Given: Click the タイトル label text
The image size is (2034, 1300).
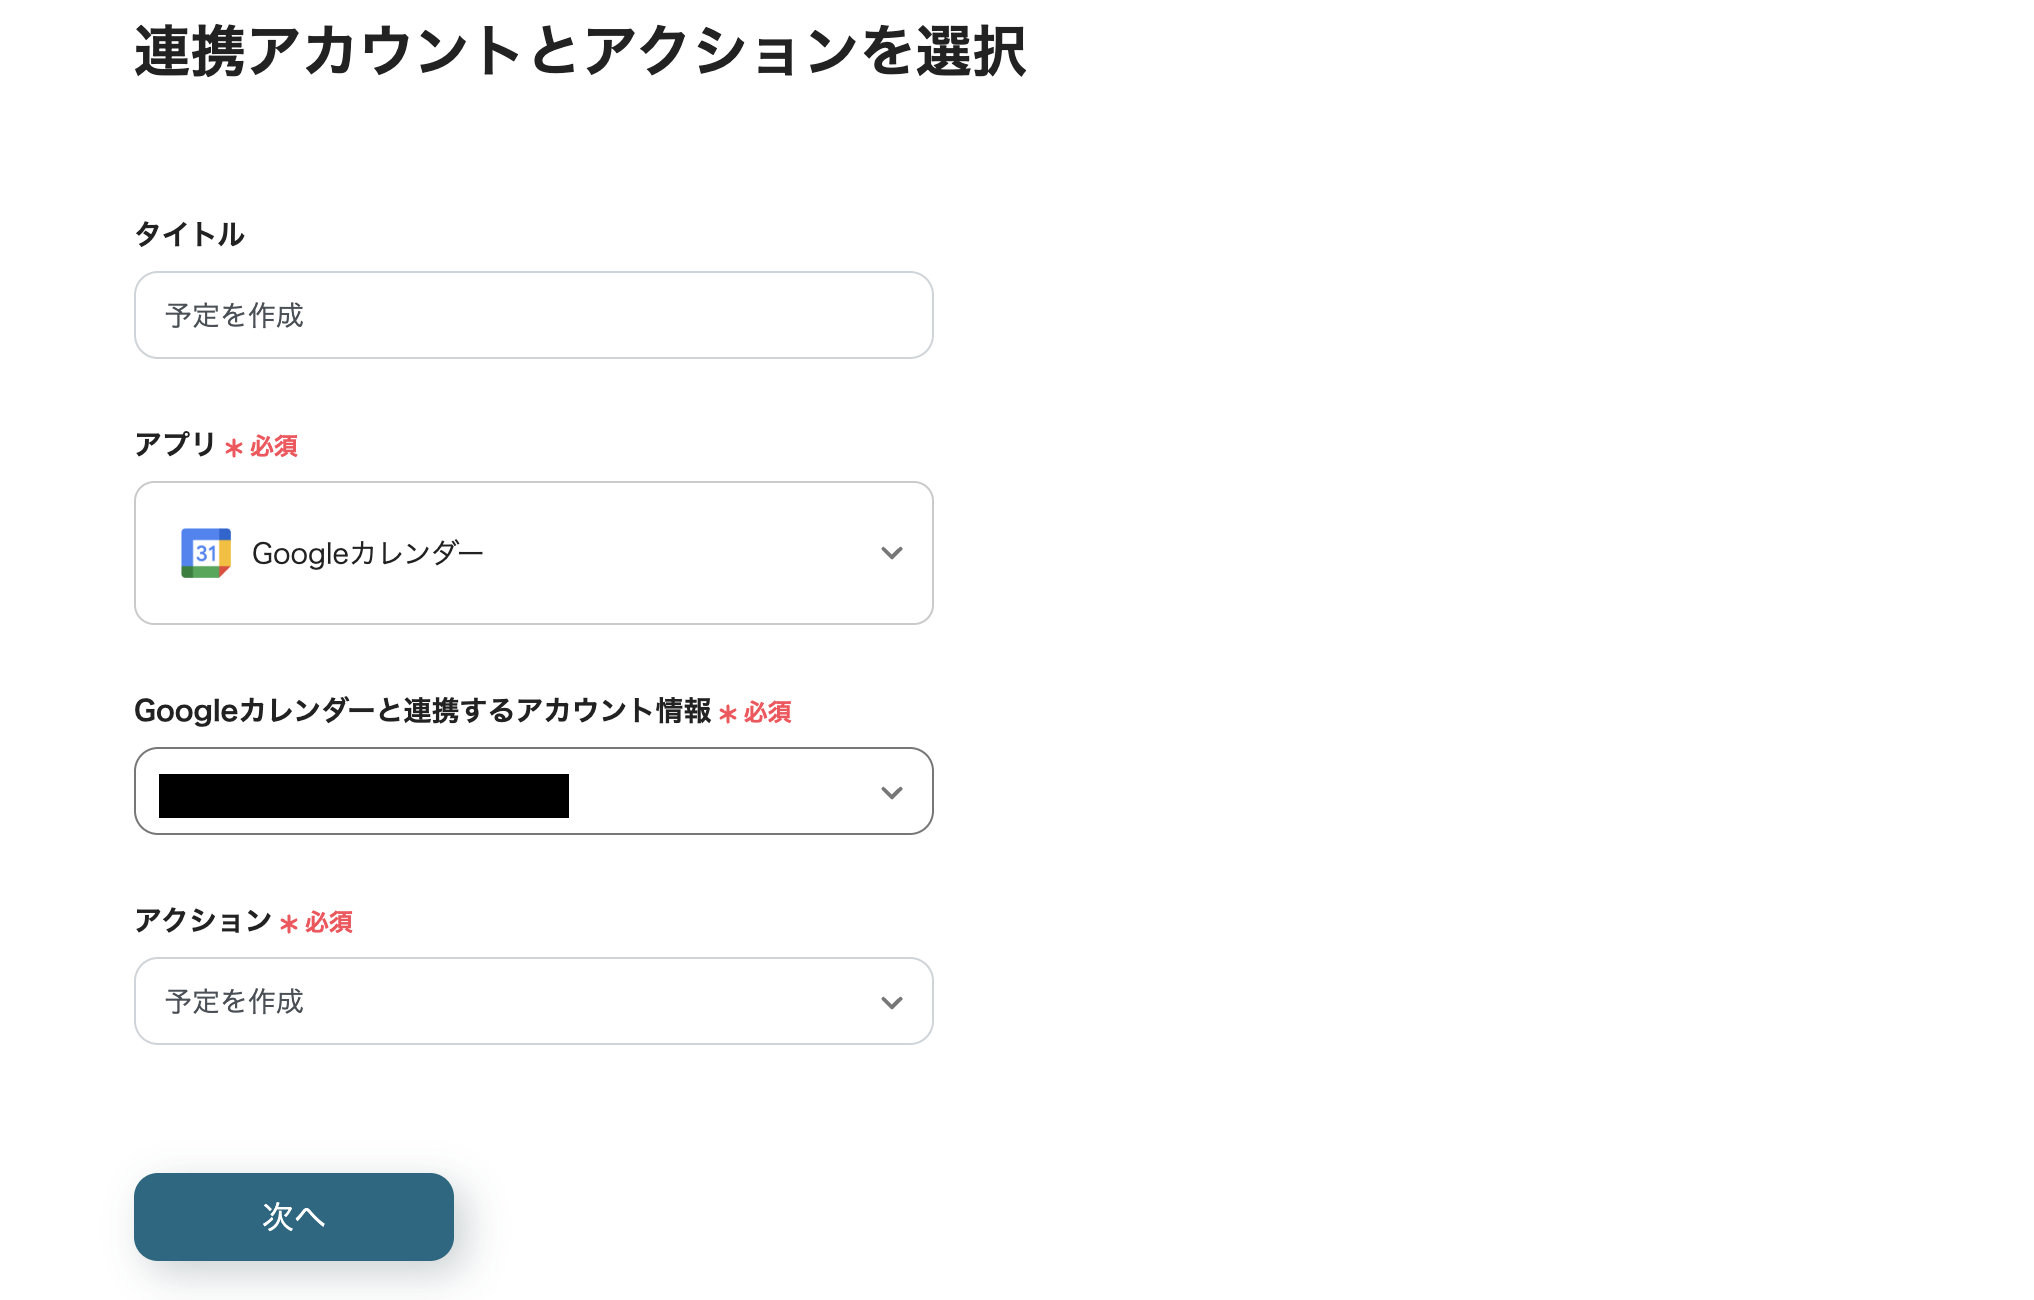Looking at the screenshot, I should pos(189,234).
